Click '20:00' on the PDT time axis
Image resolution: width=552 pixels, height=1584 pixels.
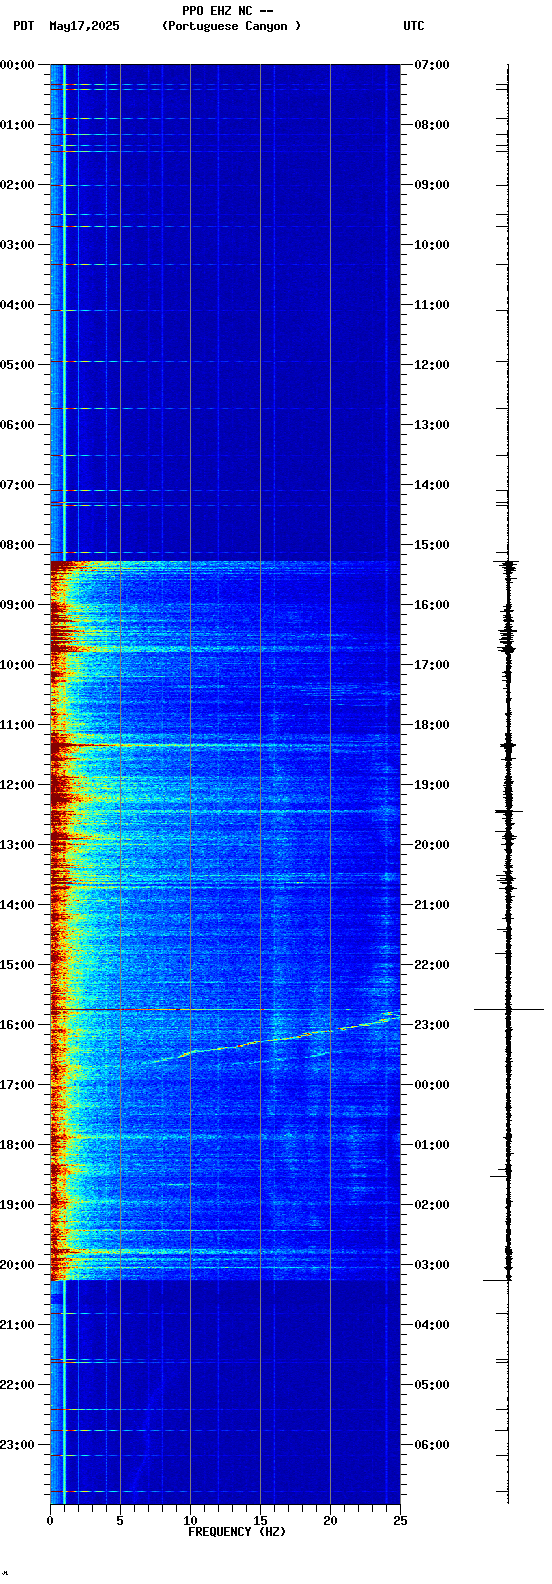tap(18, 1265)
